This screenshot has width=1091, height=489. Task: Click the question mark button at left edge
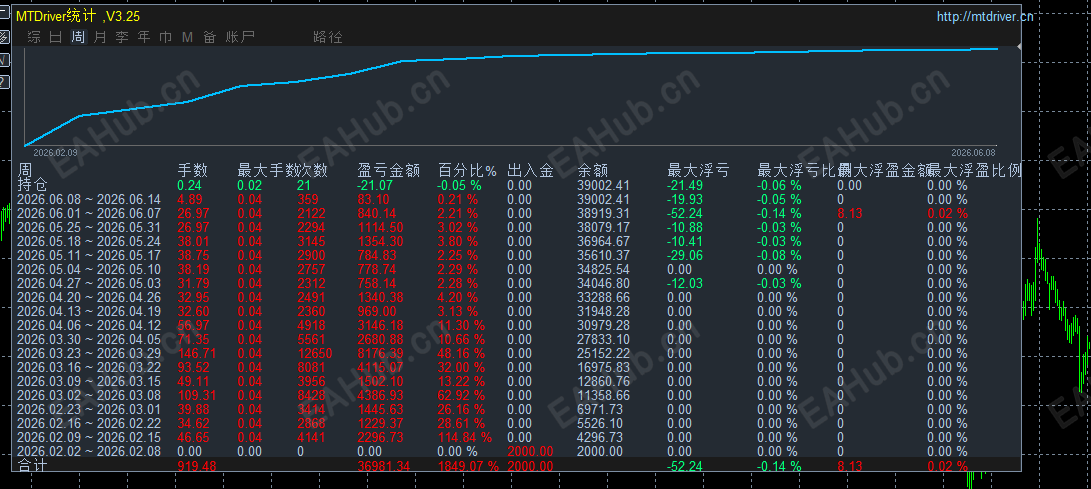pos(3,83)
